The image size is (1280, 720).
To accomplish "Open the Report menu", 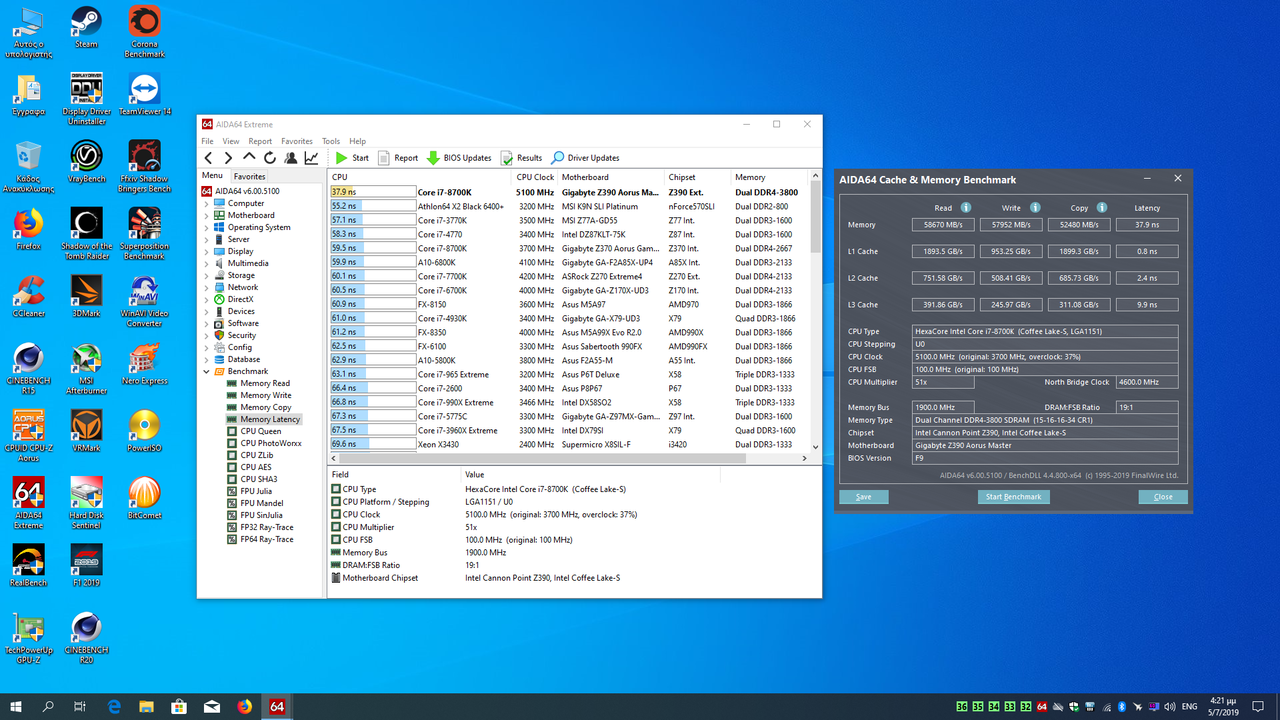I will pos(260,141).
